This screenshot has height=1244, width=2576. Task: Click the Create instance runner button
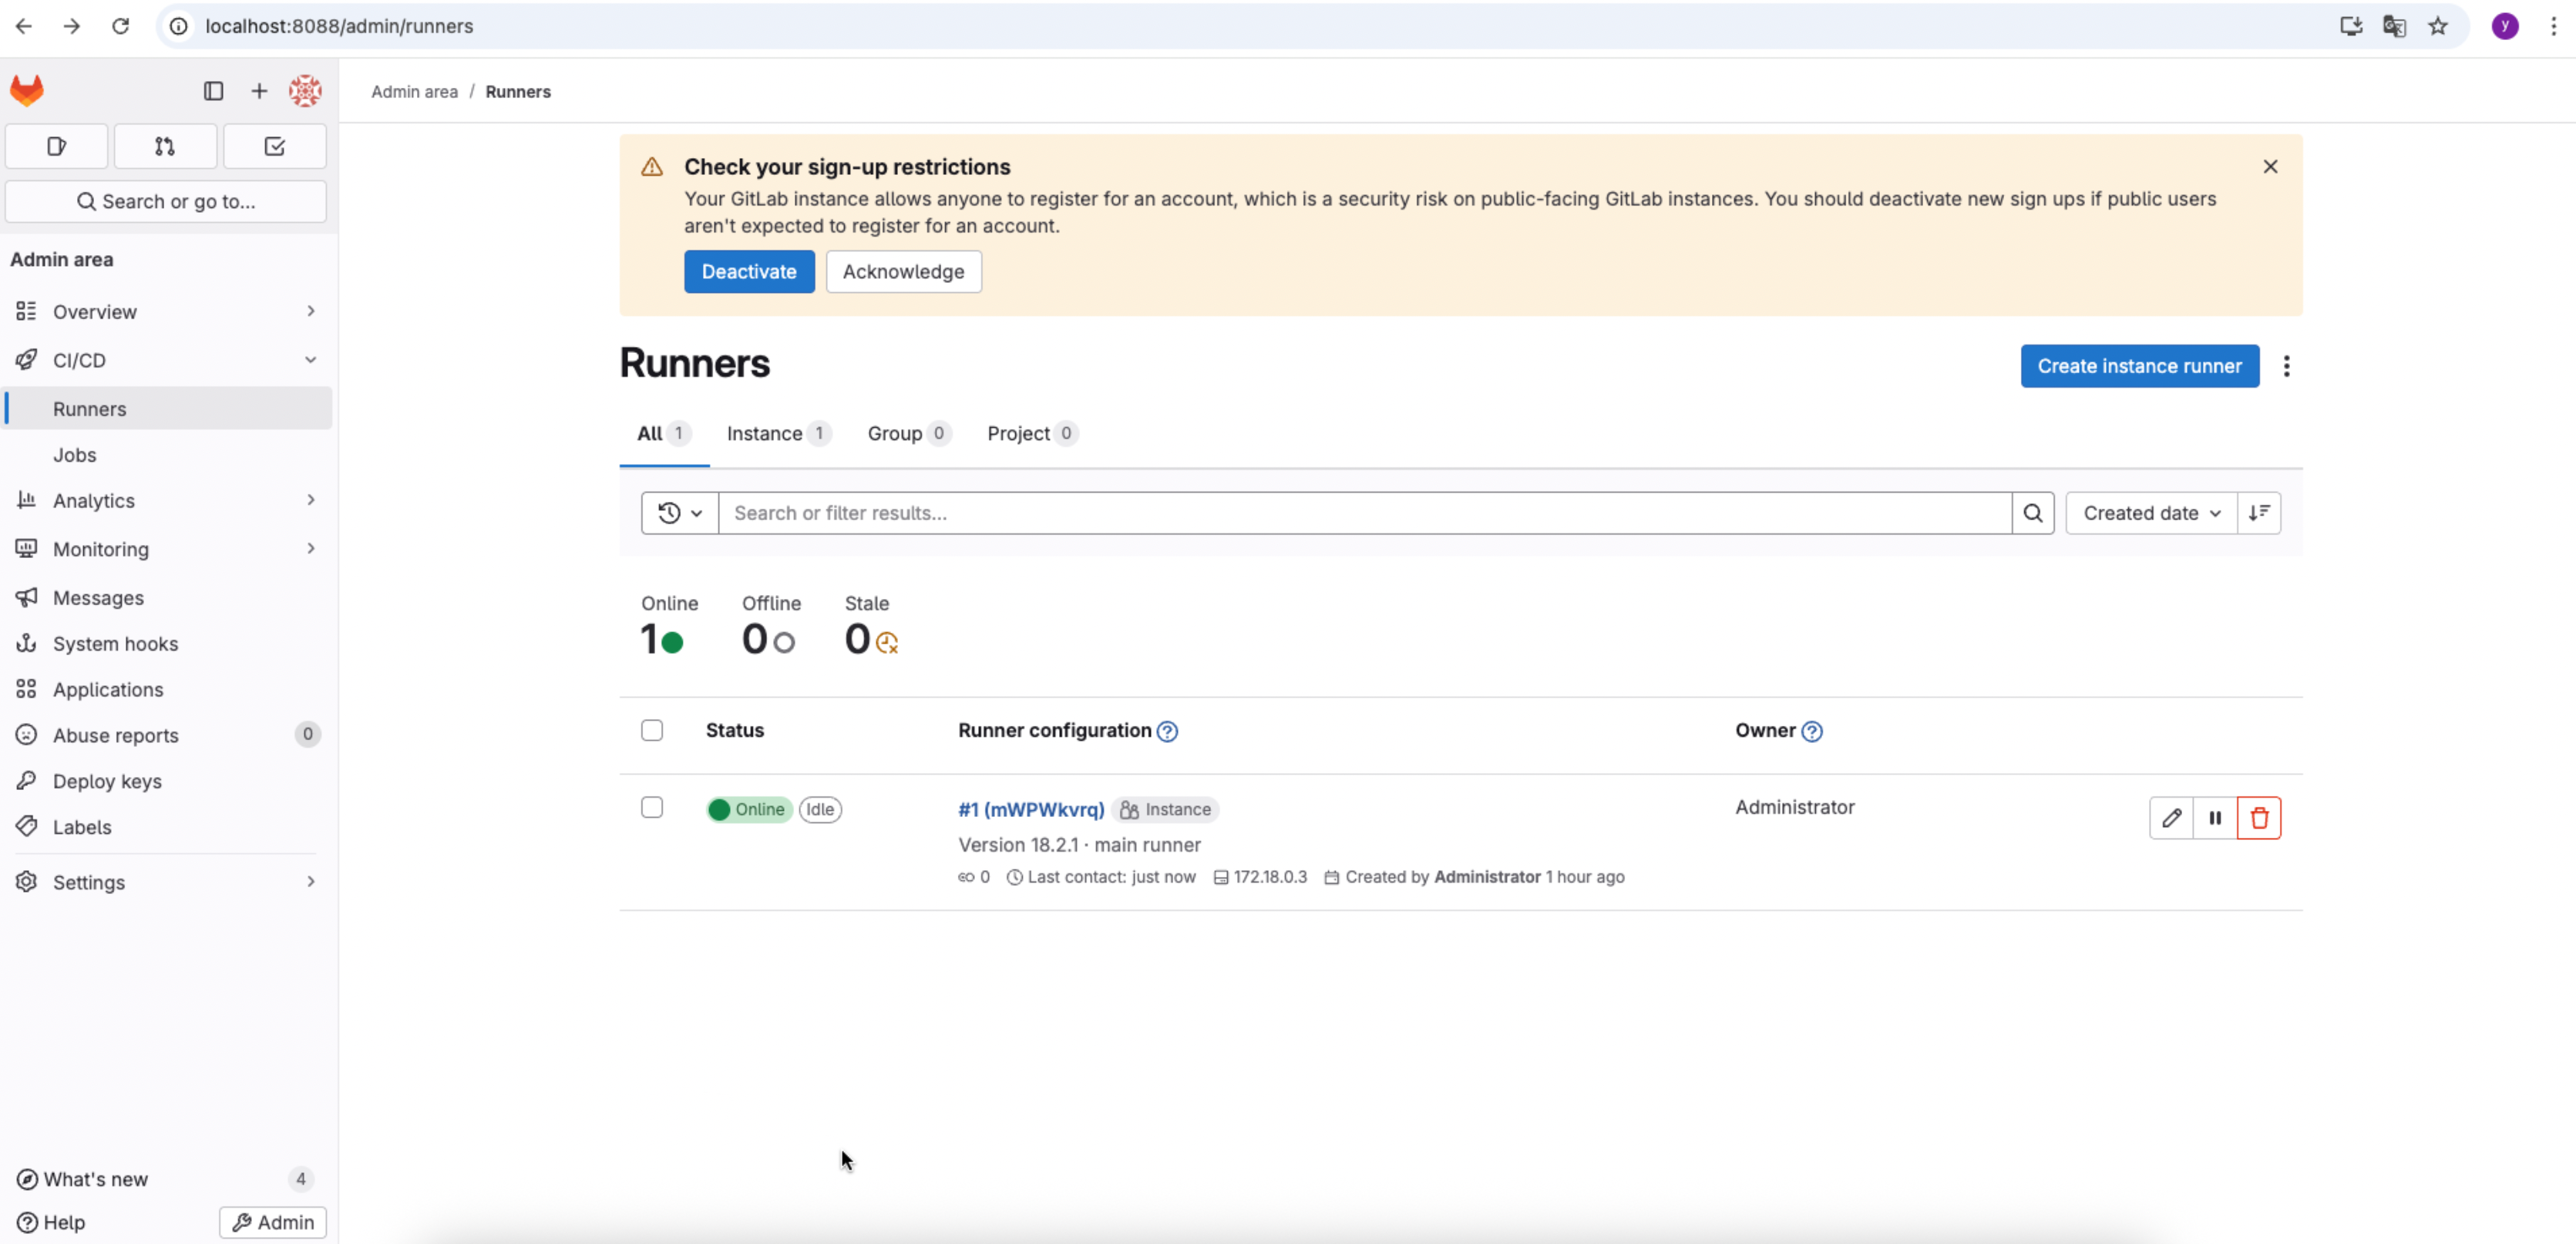[2138, 366]
